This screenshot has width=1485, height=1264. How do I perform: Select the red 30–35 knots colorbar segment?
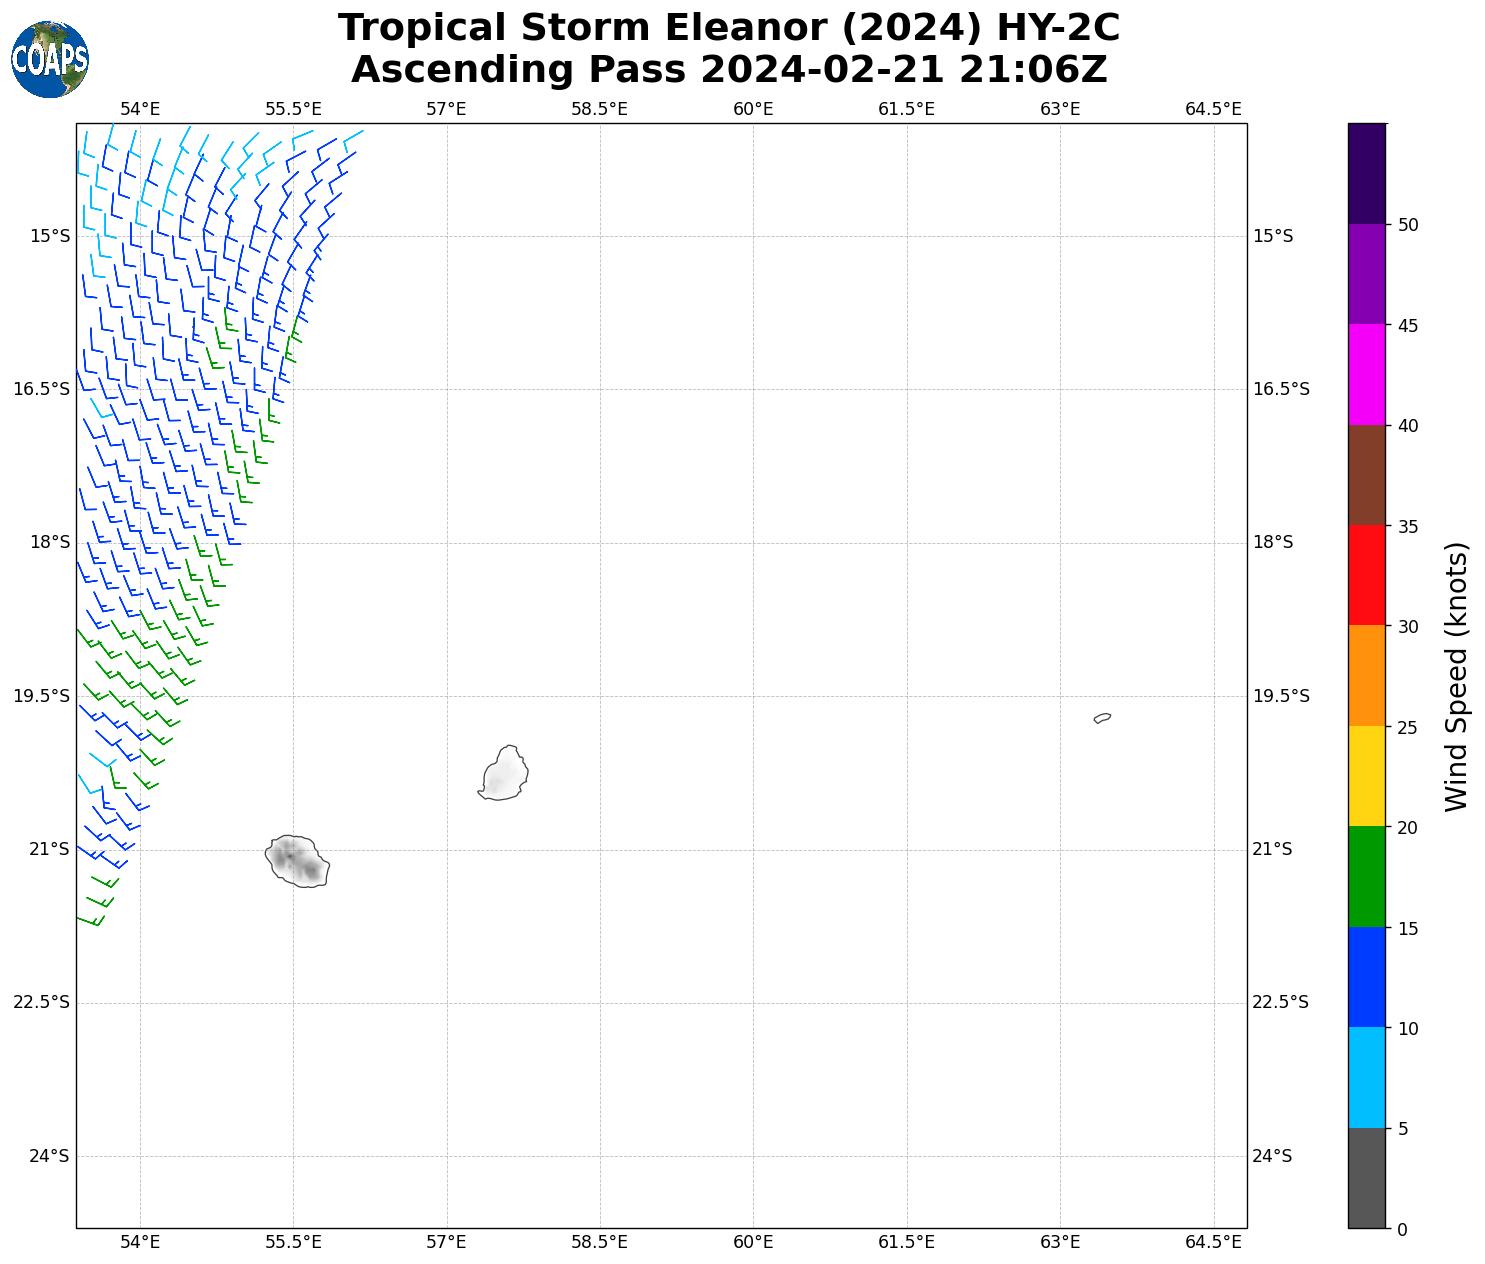1366,575
